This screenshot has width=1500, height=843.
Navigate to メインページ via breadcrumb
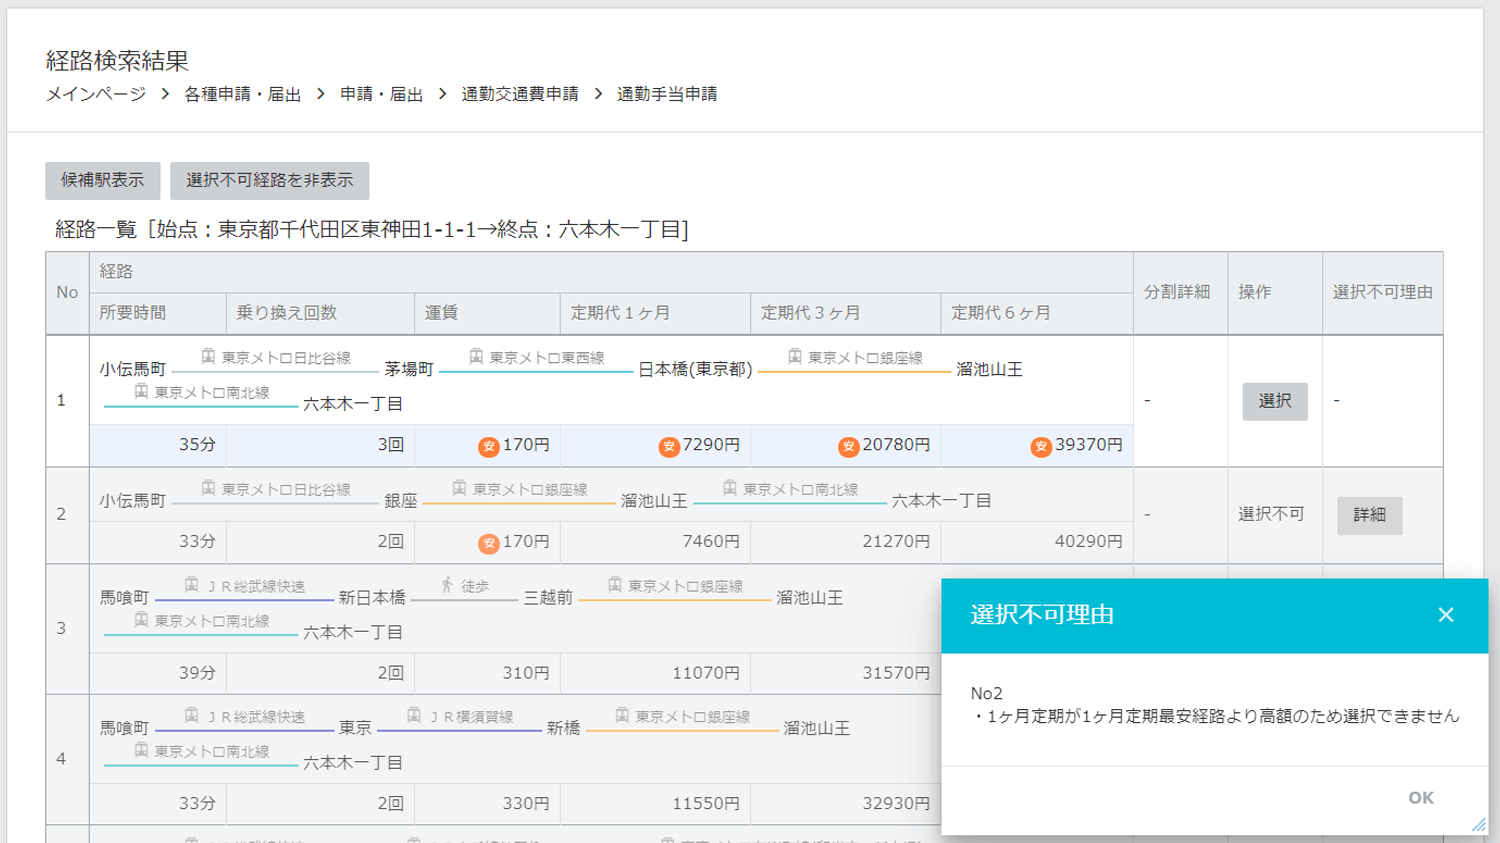(x=97, y=94)
